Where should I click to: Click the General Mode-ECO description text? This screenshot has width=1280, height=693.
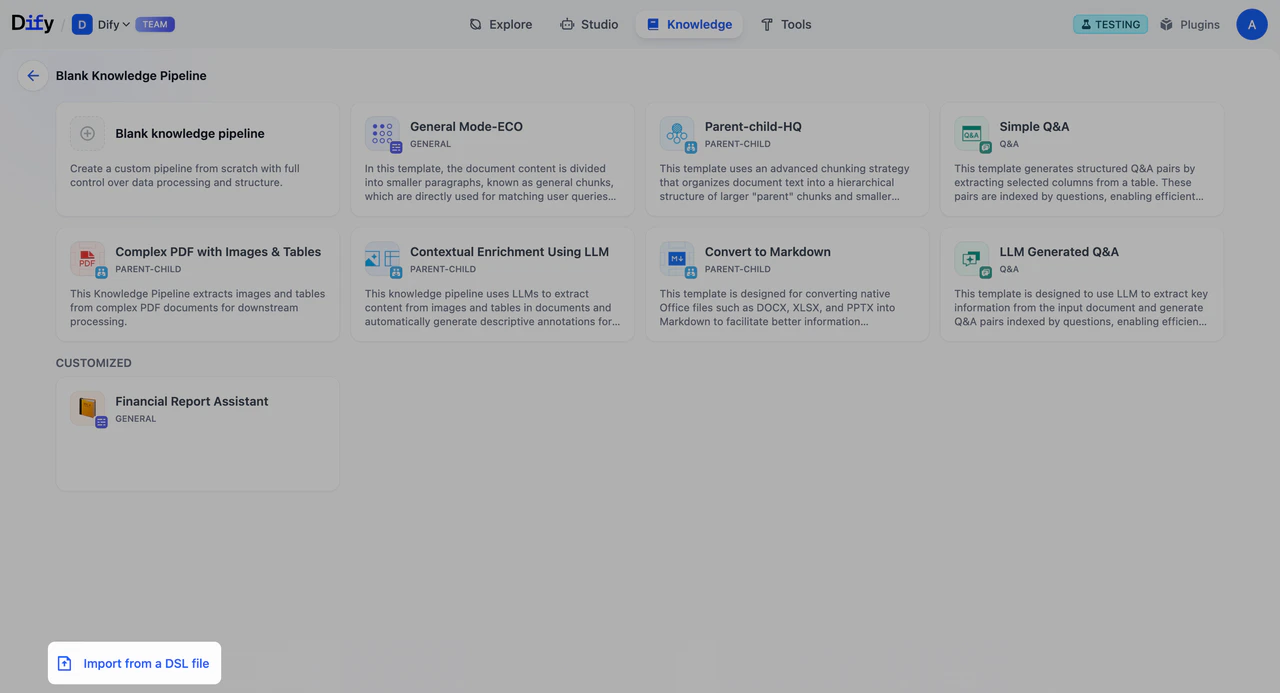490,182
